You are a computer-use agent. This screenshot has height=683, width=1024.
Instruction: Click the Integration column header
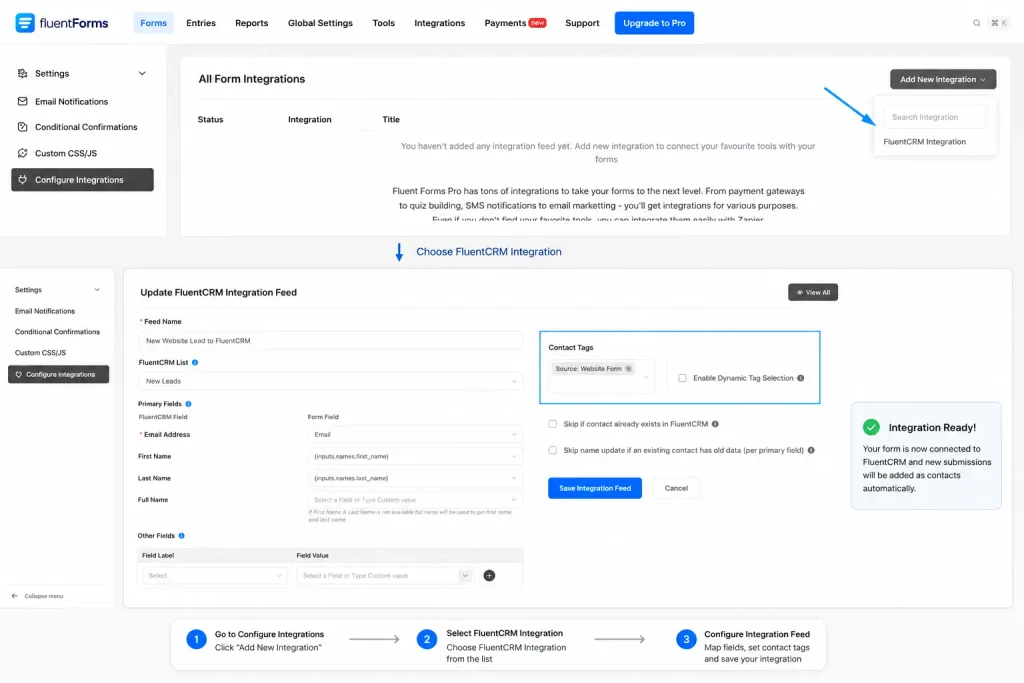(310, 119)
